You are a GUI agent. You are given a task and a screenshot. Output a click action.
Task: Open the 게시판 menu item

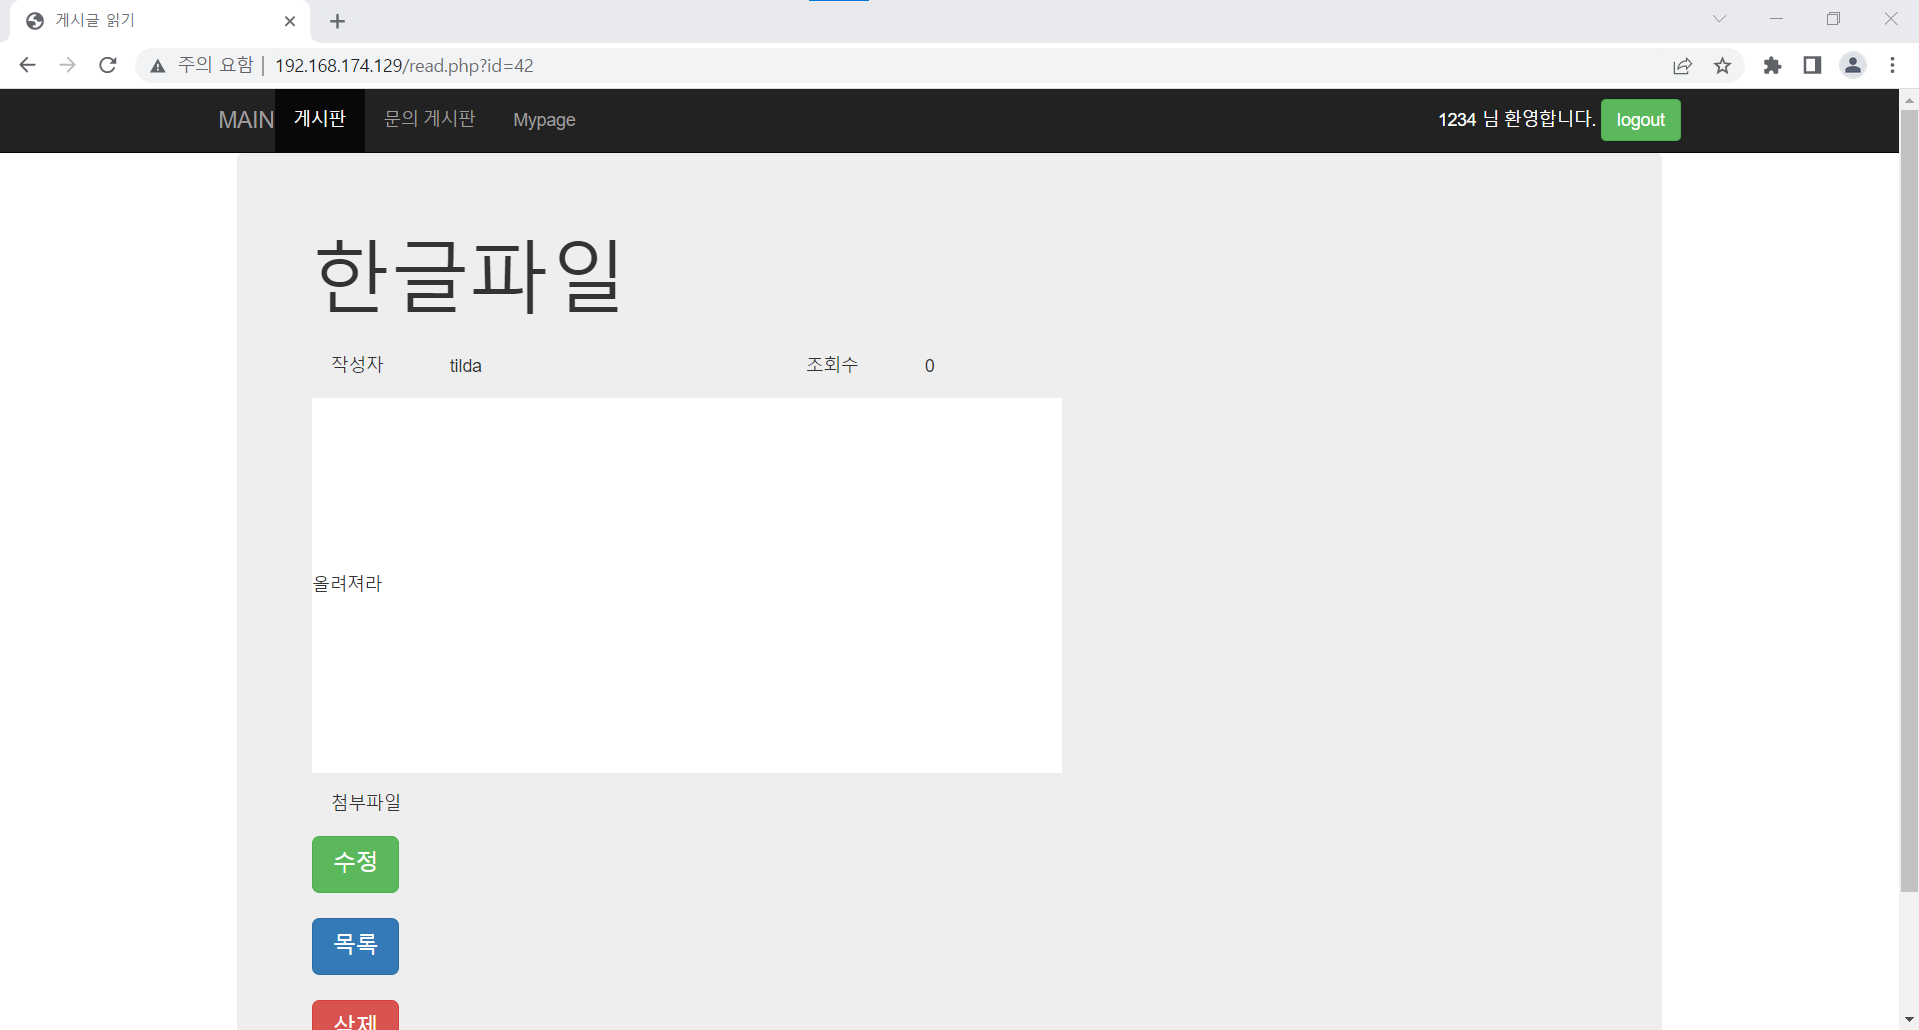[320, 120]
